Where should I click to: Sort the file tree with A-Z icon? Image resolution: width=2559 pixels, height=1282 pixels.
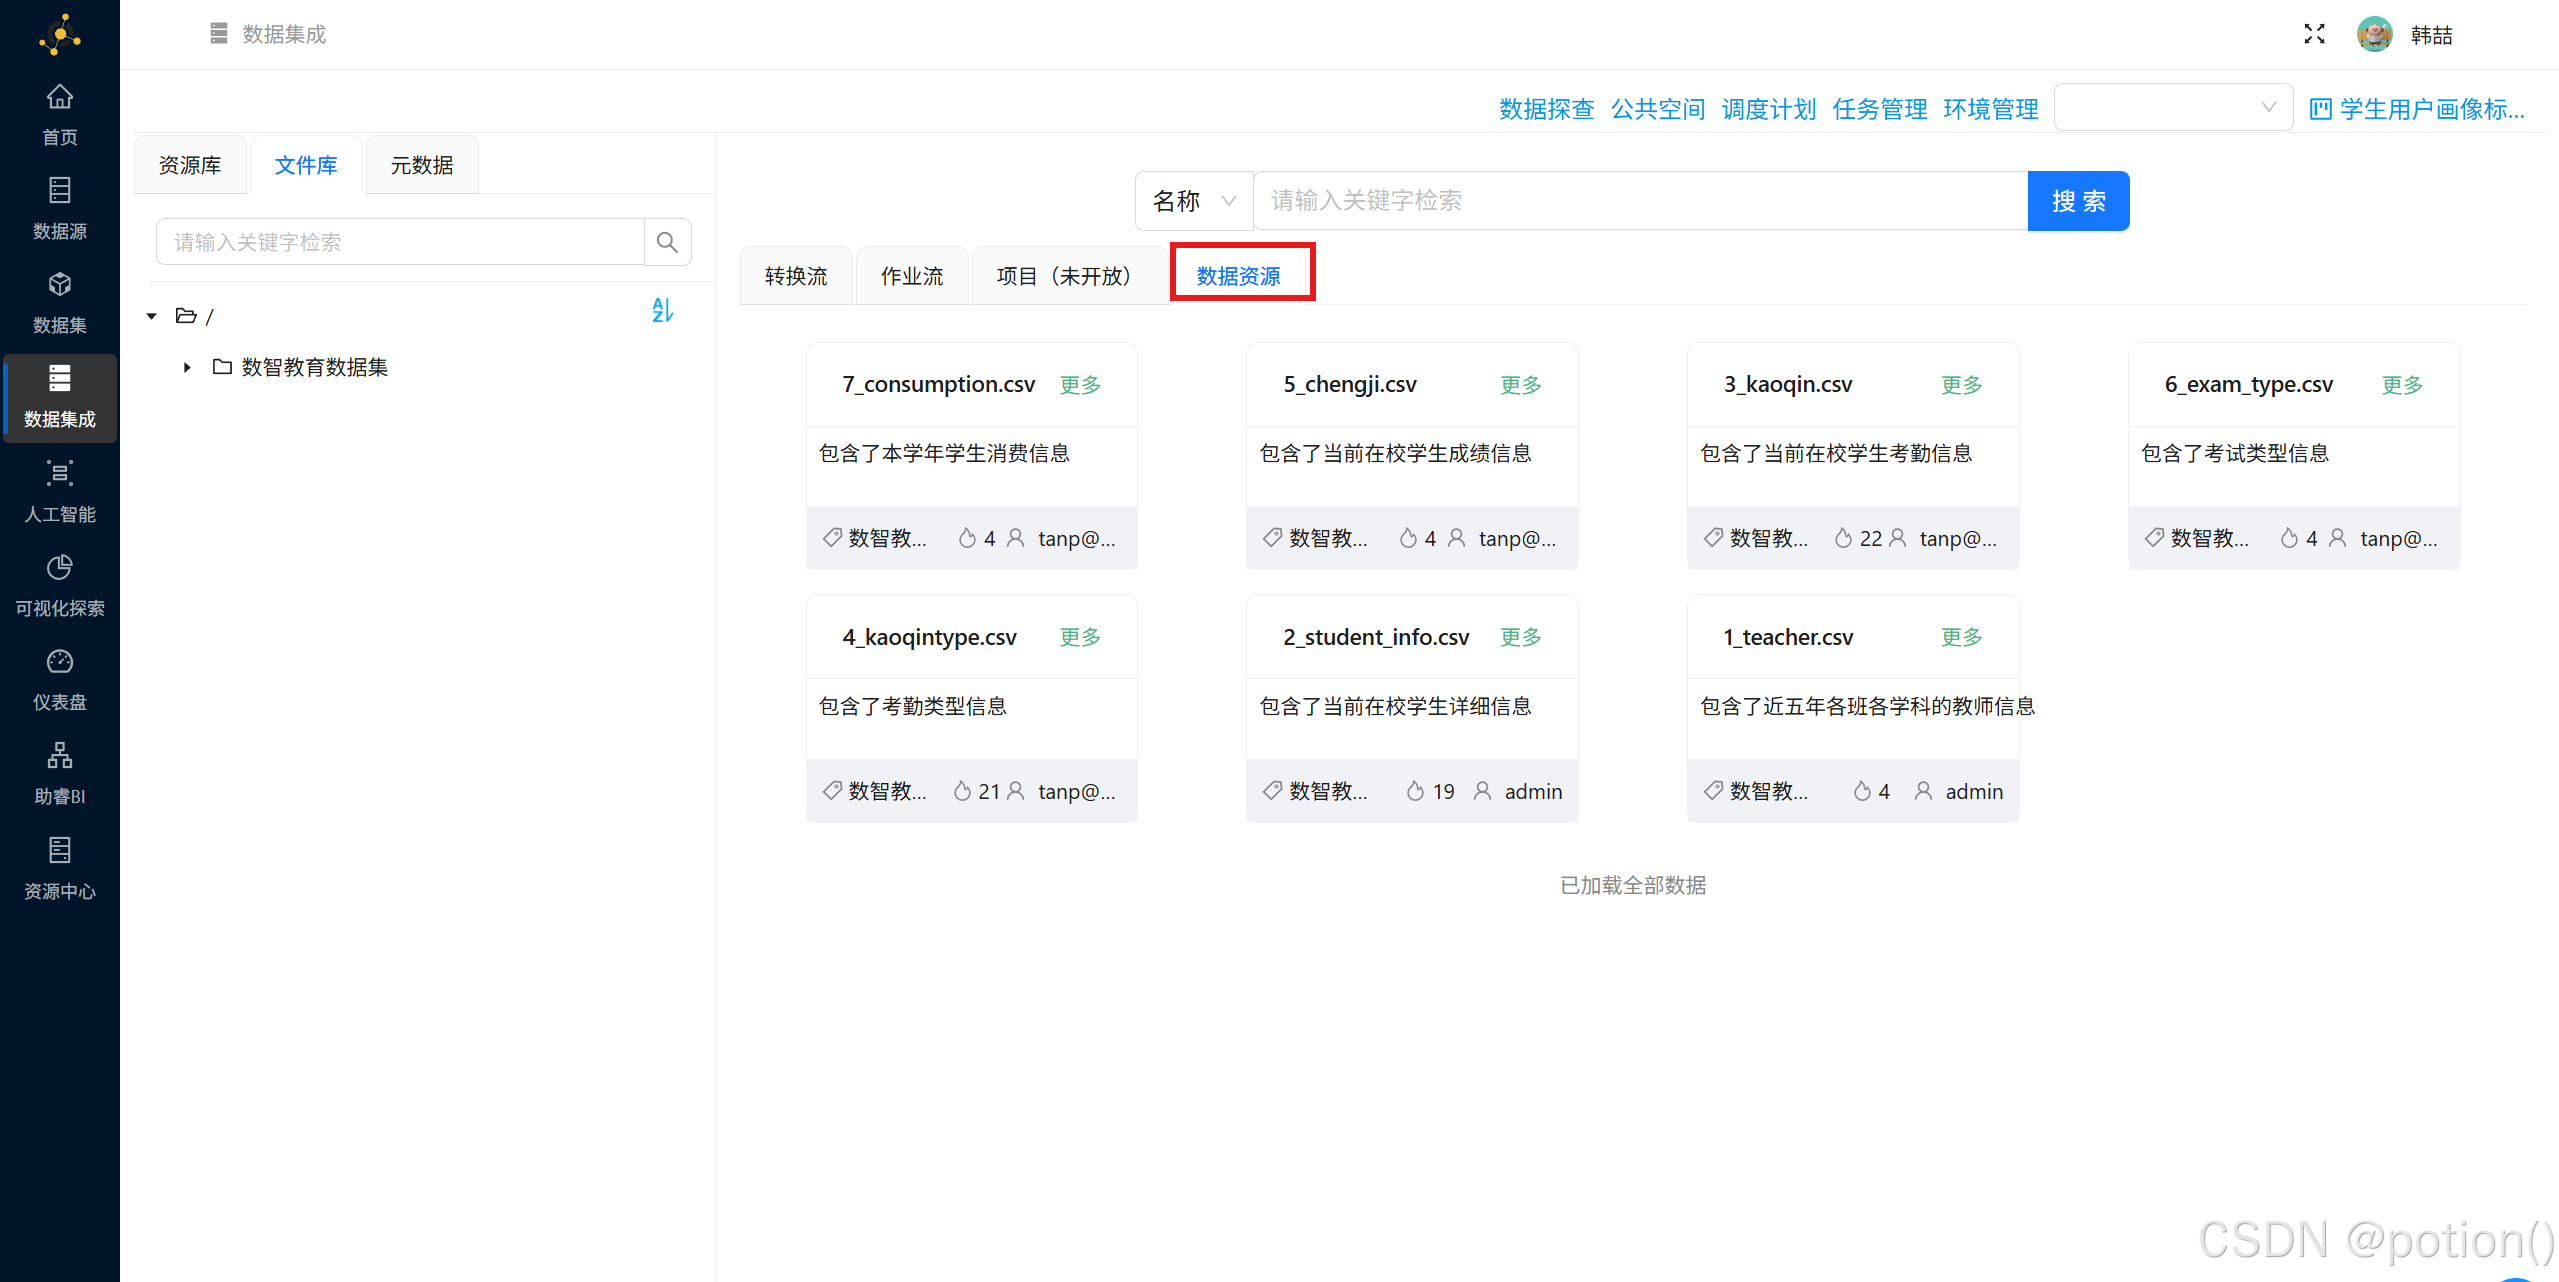click(663, 310)
